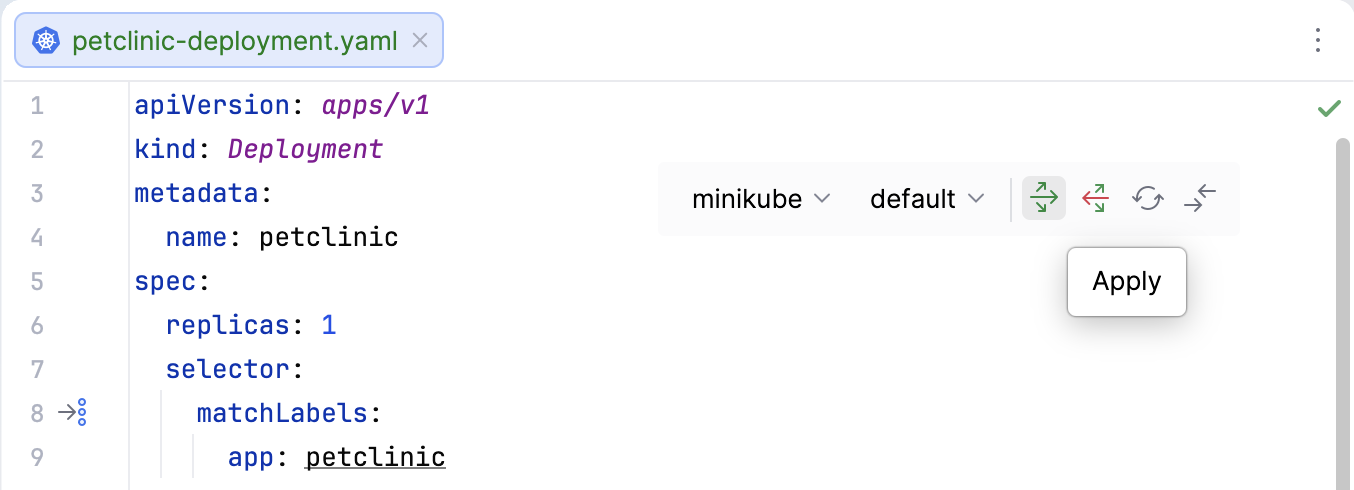The image size is (1354, 490).
Task: Click the Apply icon in the Kubernetes toolbar
Action: pyautogui.click(x=1043, y=198)
